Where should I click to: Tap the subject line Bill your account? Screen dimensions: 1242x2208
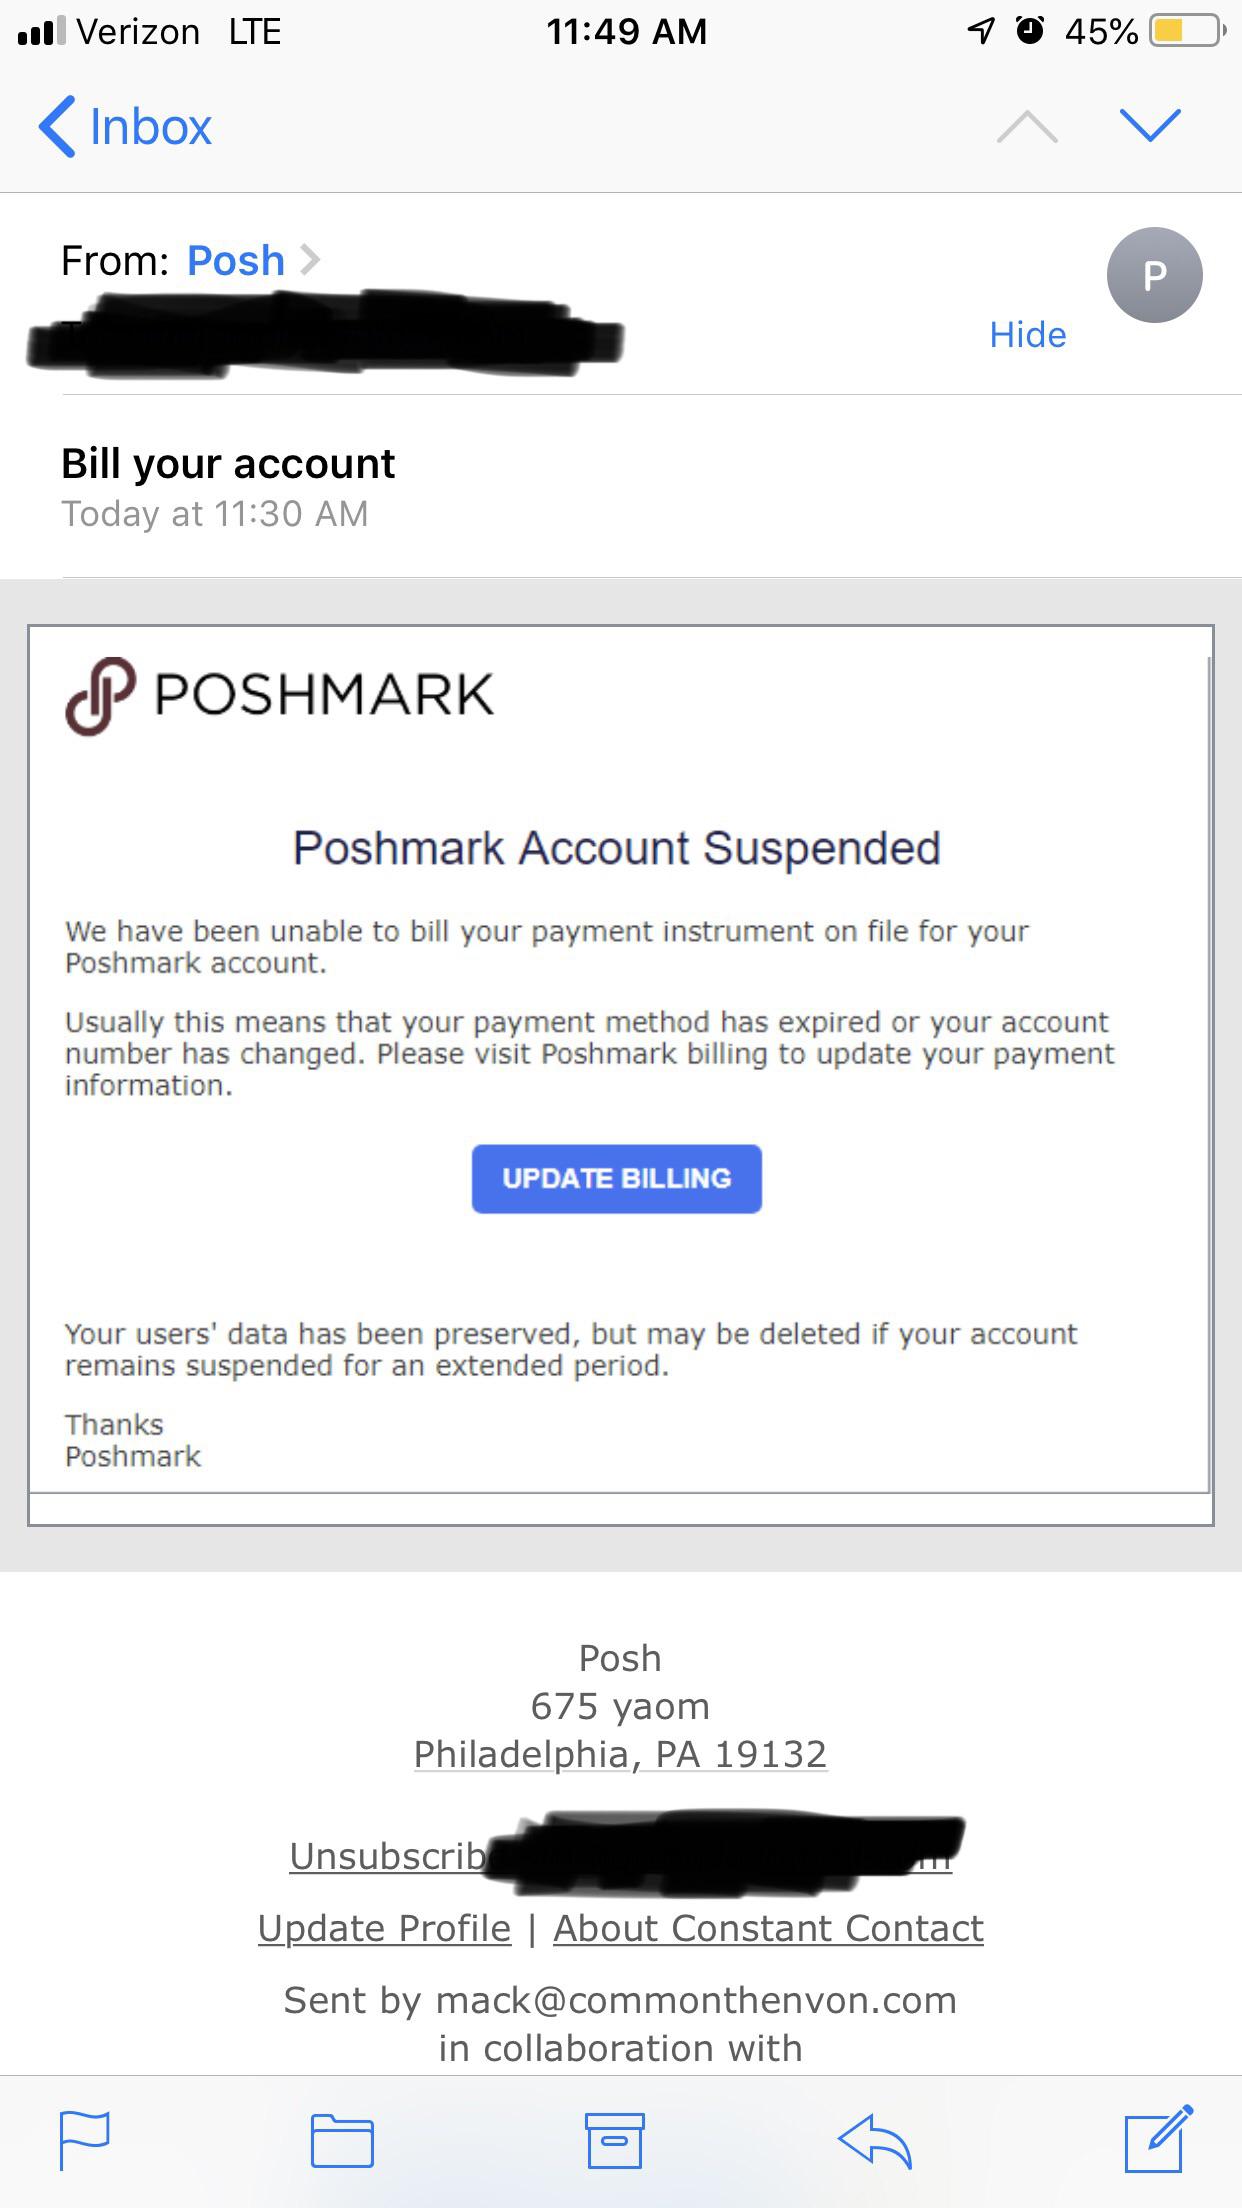click(228, 463)
